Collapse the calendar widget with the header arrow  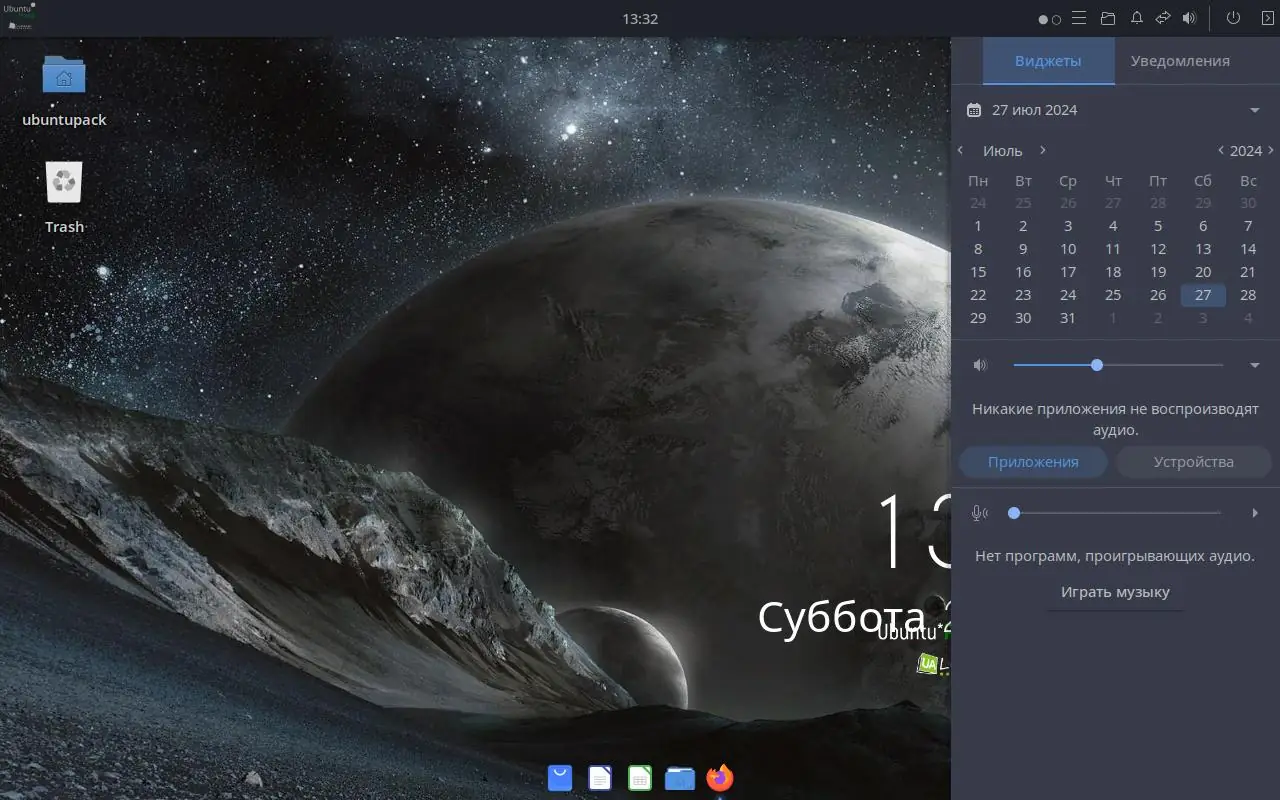[x=1255, y=110]
